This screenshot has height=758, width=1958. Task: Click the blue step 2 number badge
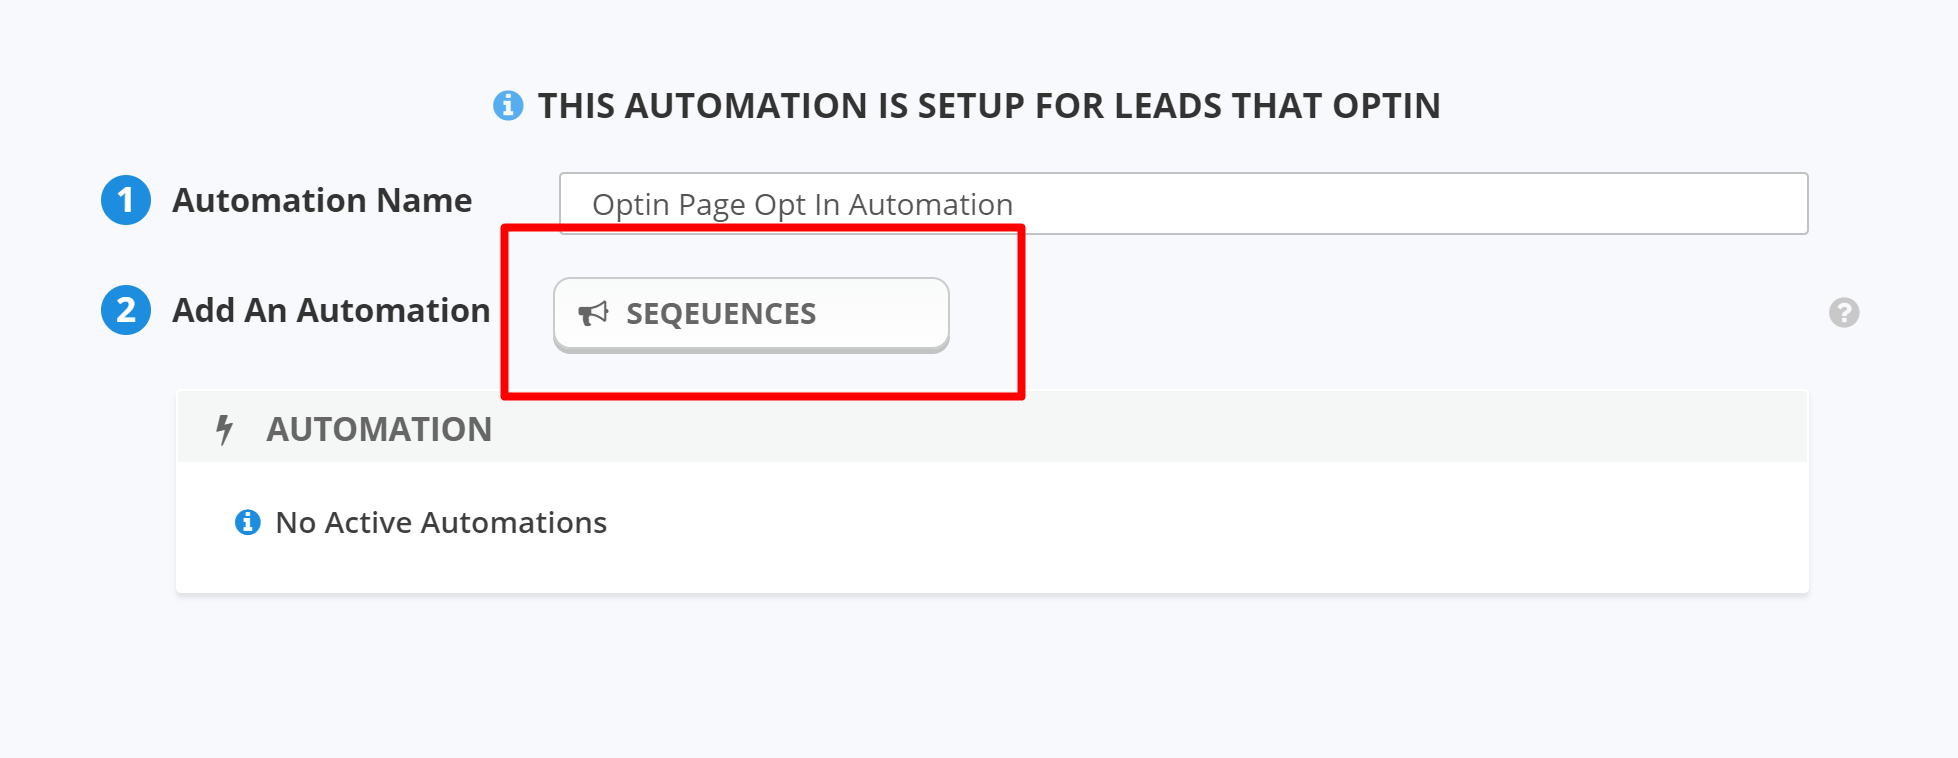(126, 310)
